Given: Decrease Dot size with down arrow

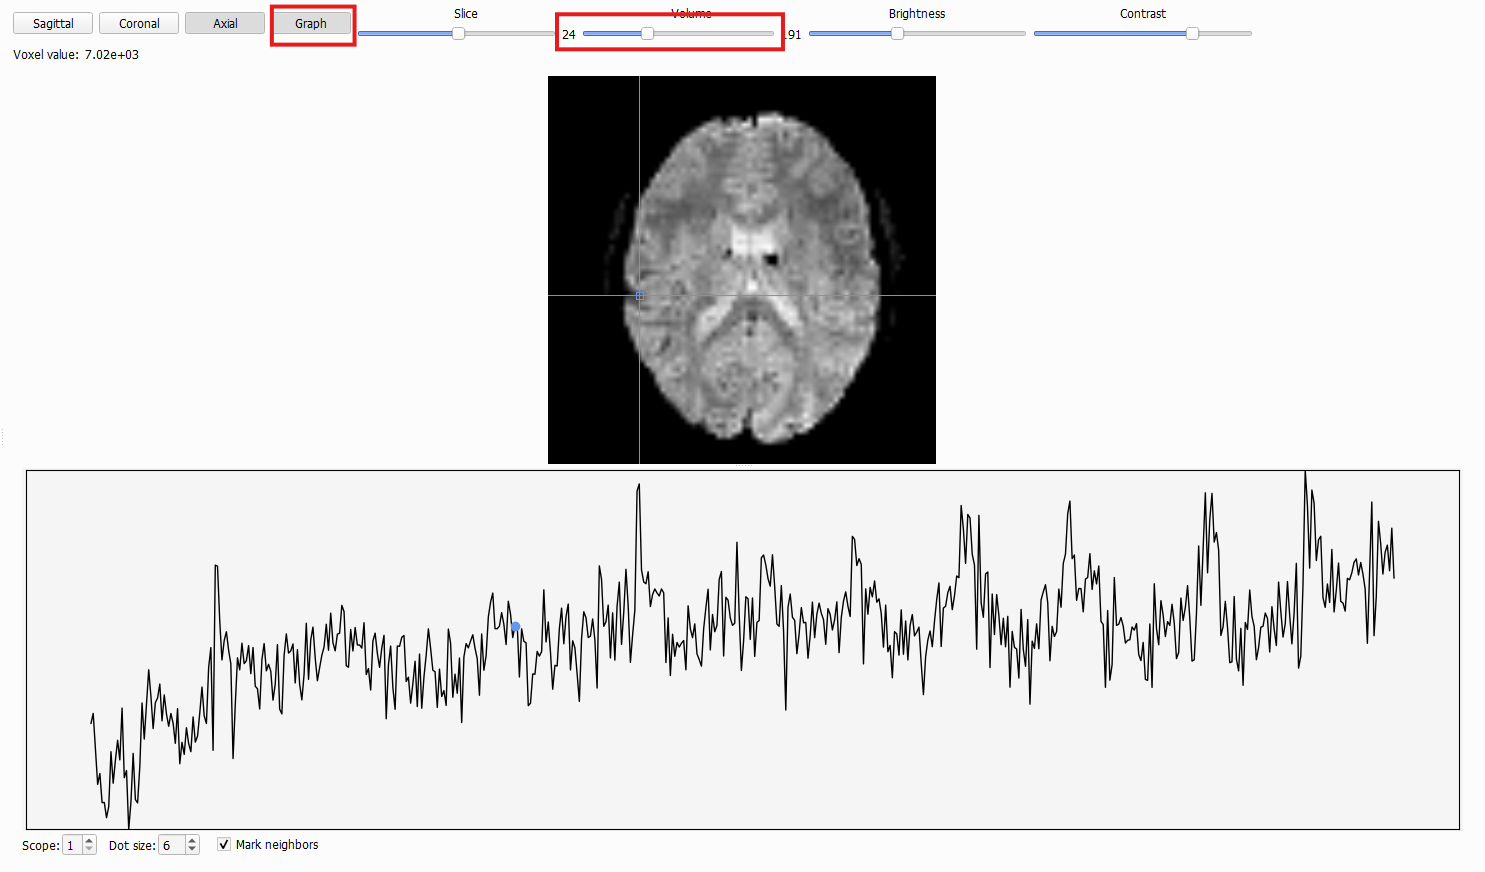Looking at the screenshot, I should 192,850.
